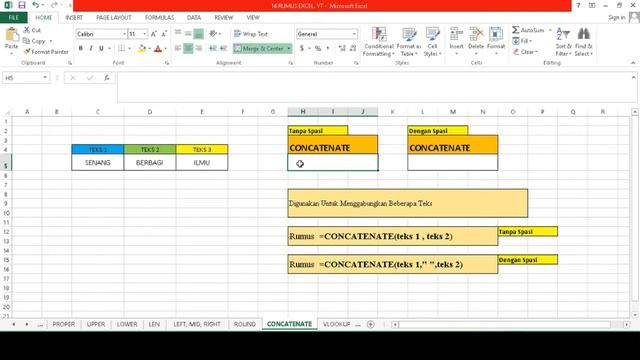This screenshot has width=640, height=360.
Task: Expand the Merge & Center dropdown arrow
Action: pos(289,49)
